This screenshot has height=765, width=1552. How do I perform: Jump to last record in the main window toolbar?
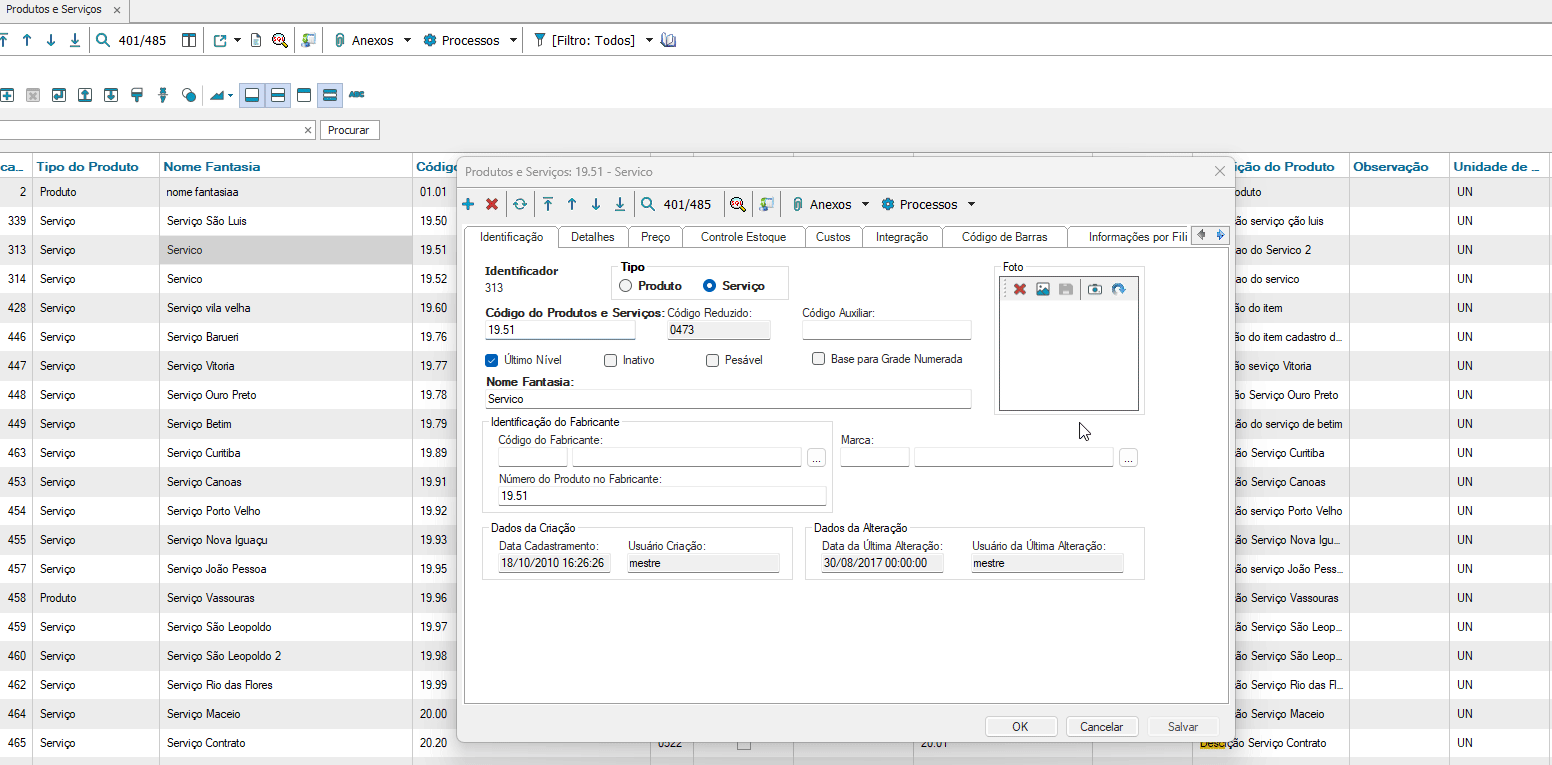(x=75, y=40)
